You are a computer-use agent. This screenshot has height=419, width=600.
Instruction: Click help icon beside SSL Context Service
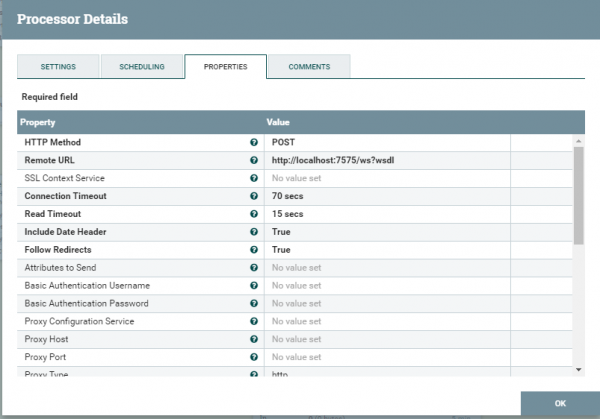coord(254,178)
